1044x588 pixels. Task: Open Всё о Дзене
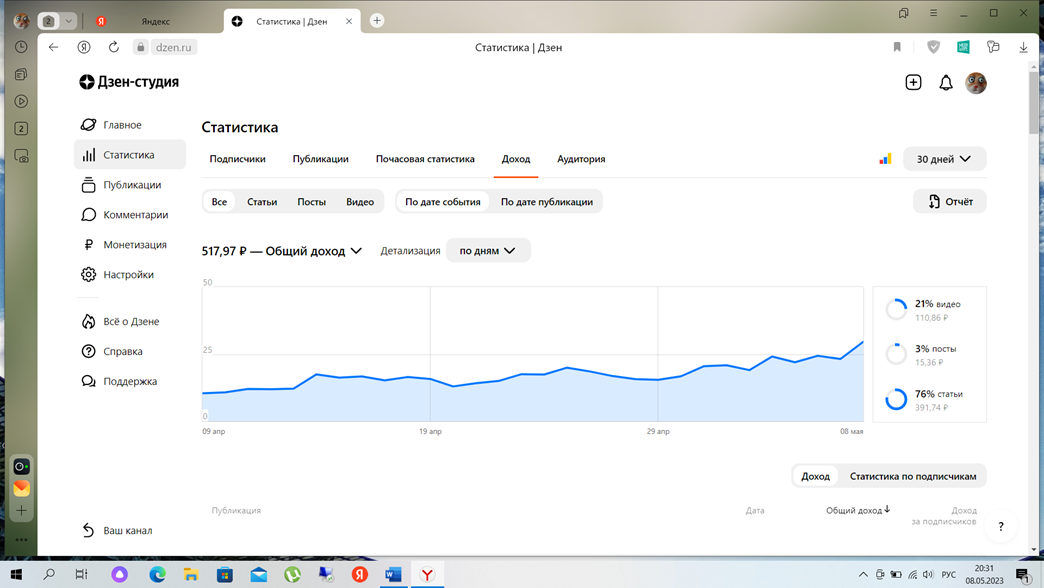pos(130,321)
